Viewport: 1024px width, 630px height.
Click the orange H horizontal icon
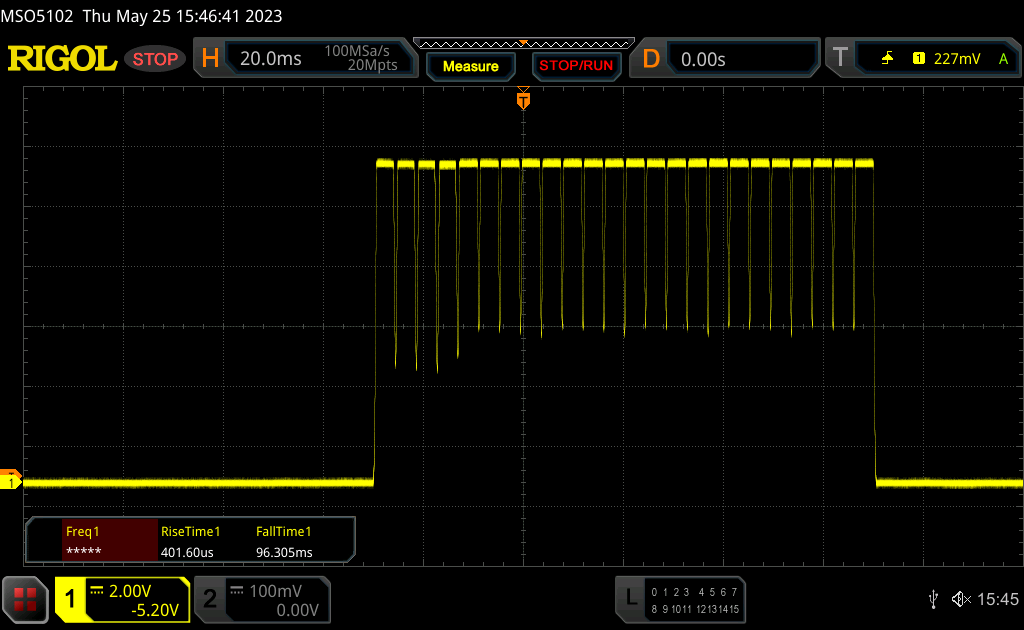[x=210, y=59]
